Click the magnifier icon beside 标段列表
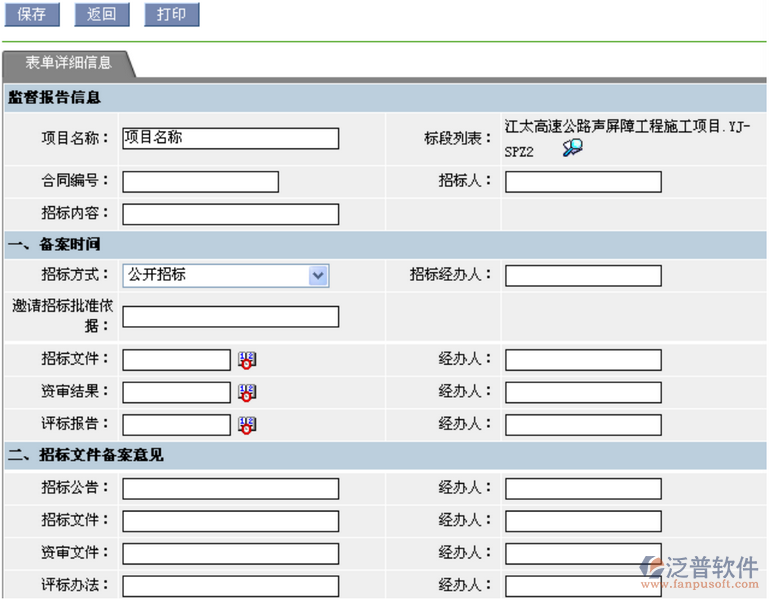 click(572, 149)
